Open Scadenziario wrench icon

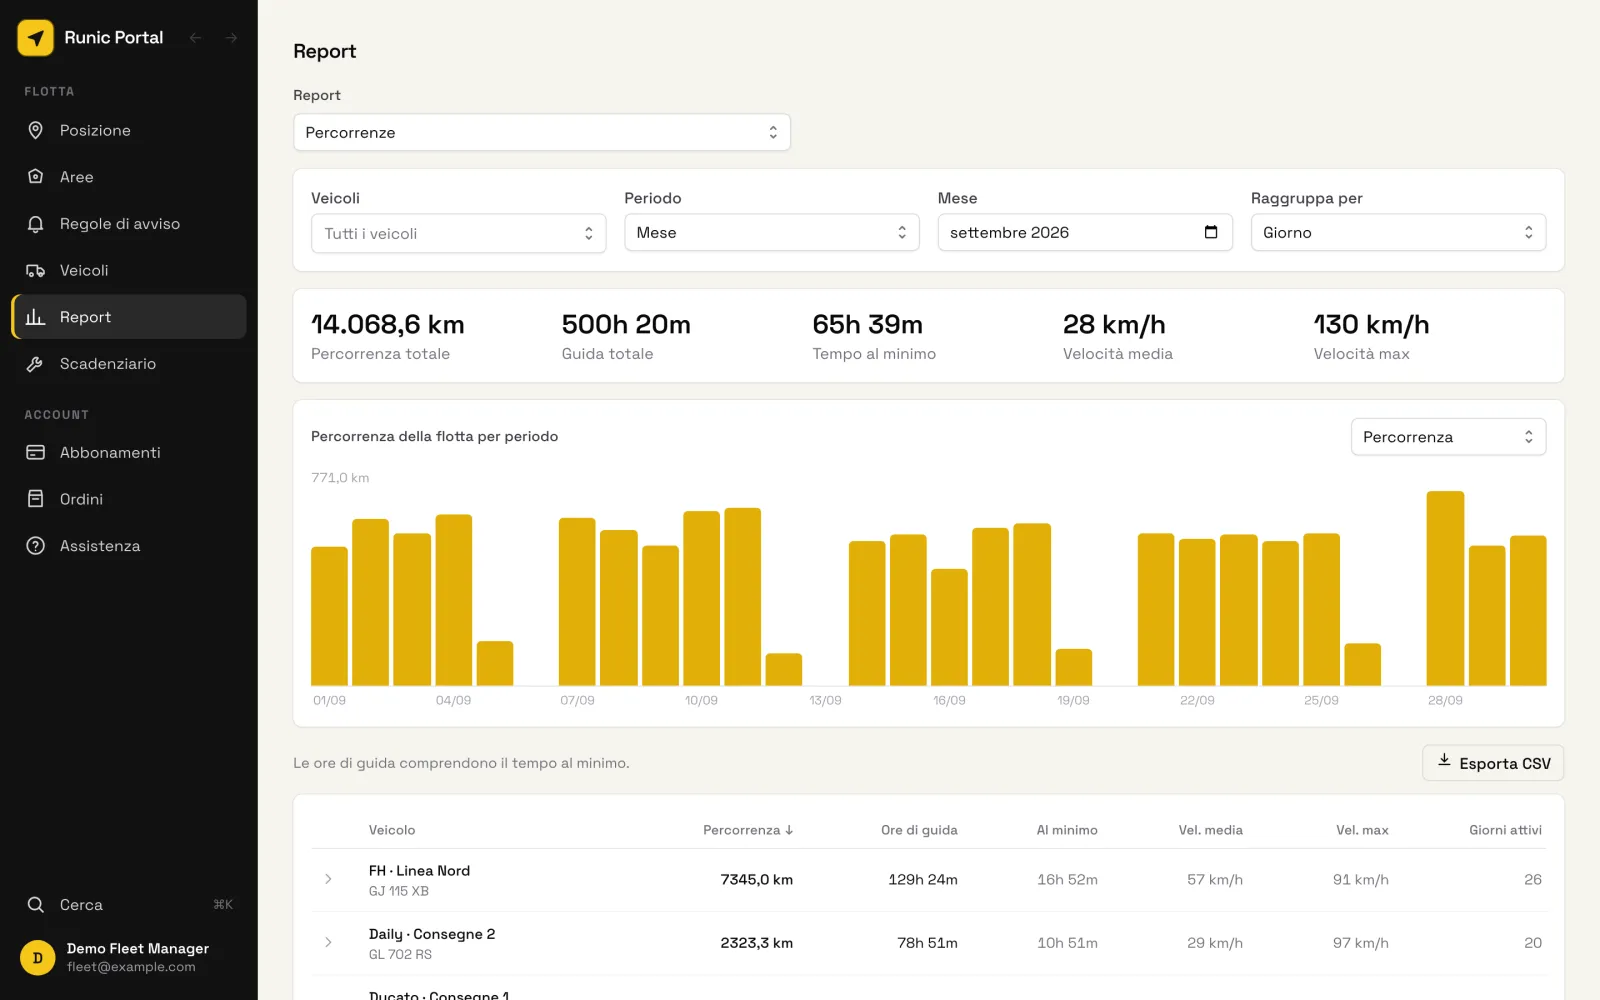pos(36,364)
